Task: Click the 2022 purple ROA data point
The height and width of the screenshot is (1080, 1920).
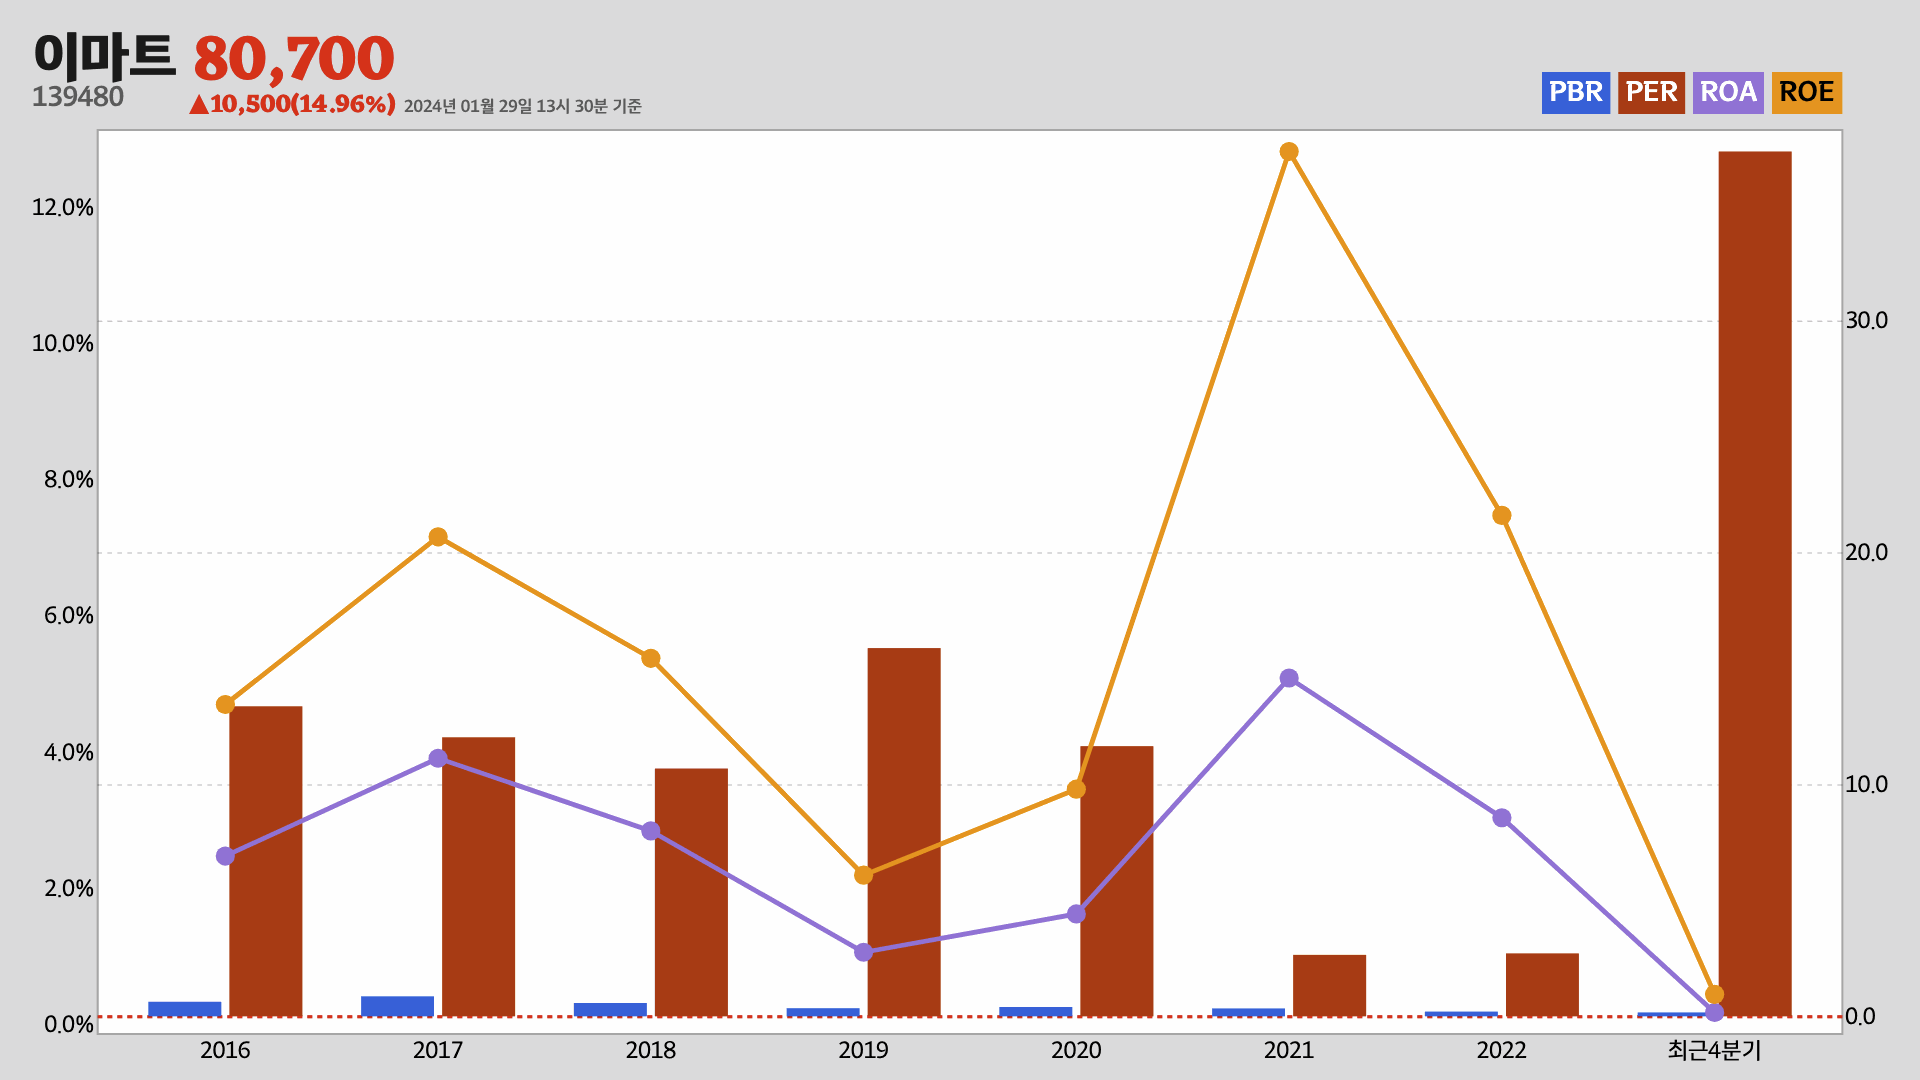Action: (1502, 818)
